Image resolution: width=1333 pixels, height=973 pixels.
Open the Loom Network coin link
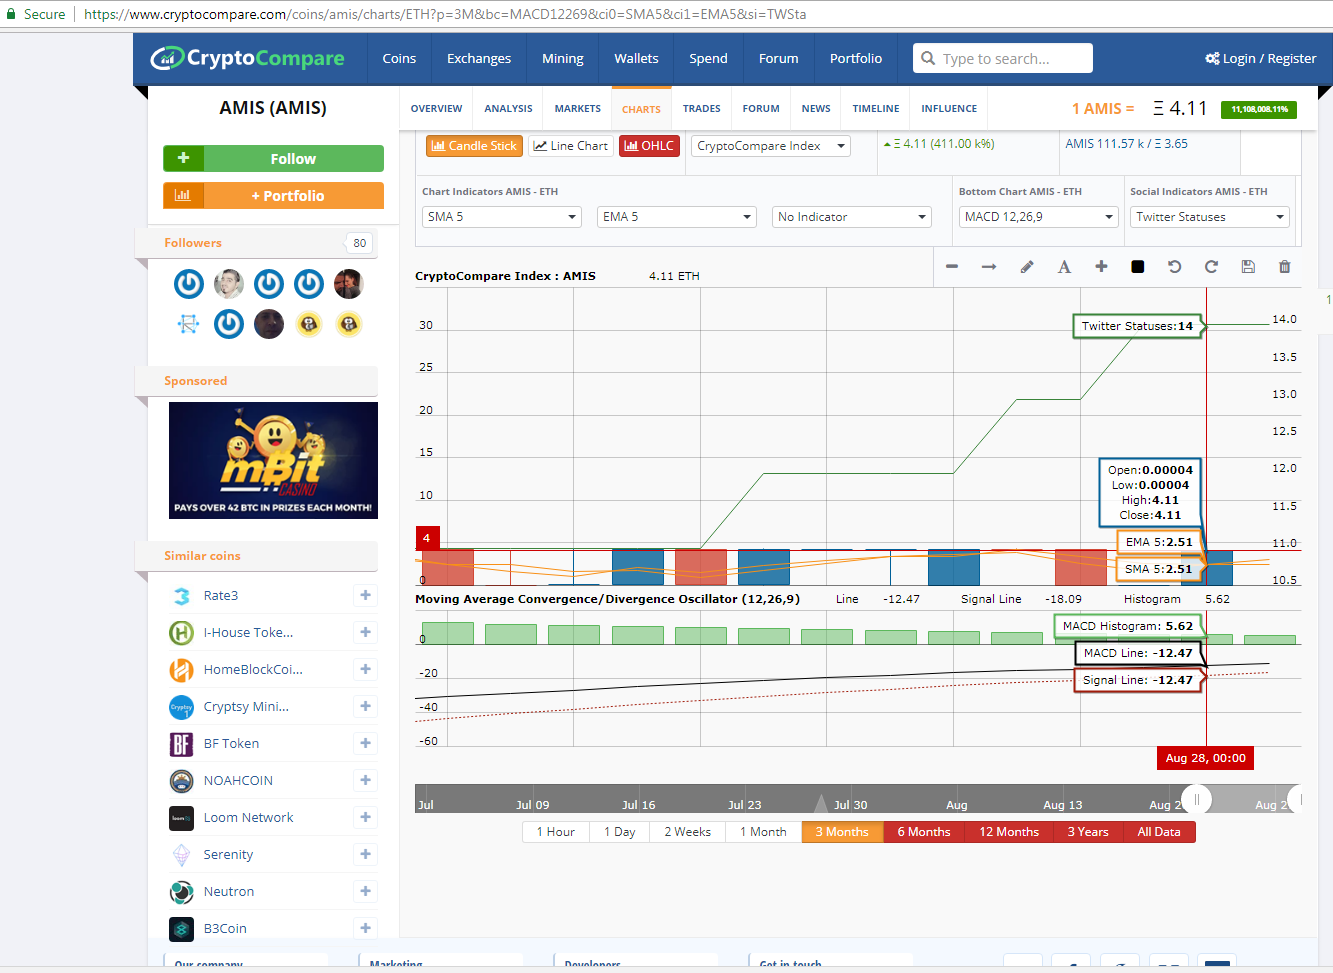pyautogui.click(x=248, y=818)
